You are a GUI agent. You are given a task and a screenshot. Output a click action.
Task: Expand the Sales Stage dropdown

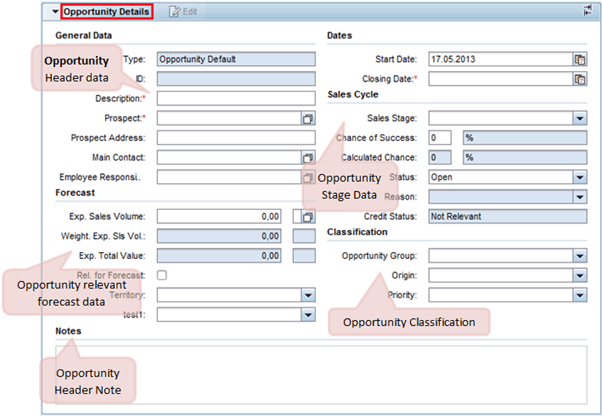pos(579,118)
